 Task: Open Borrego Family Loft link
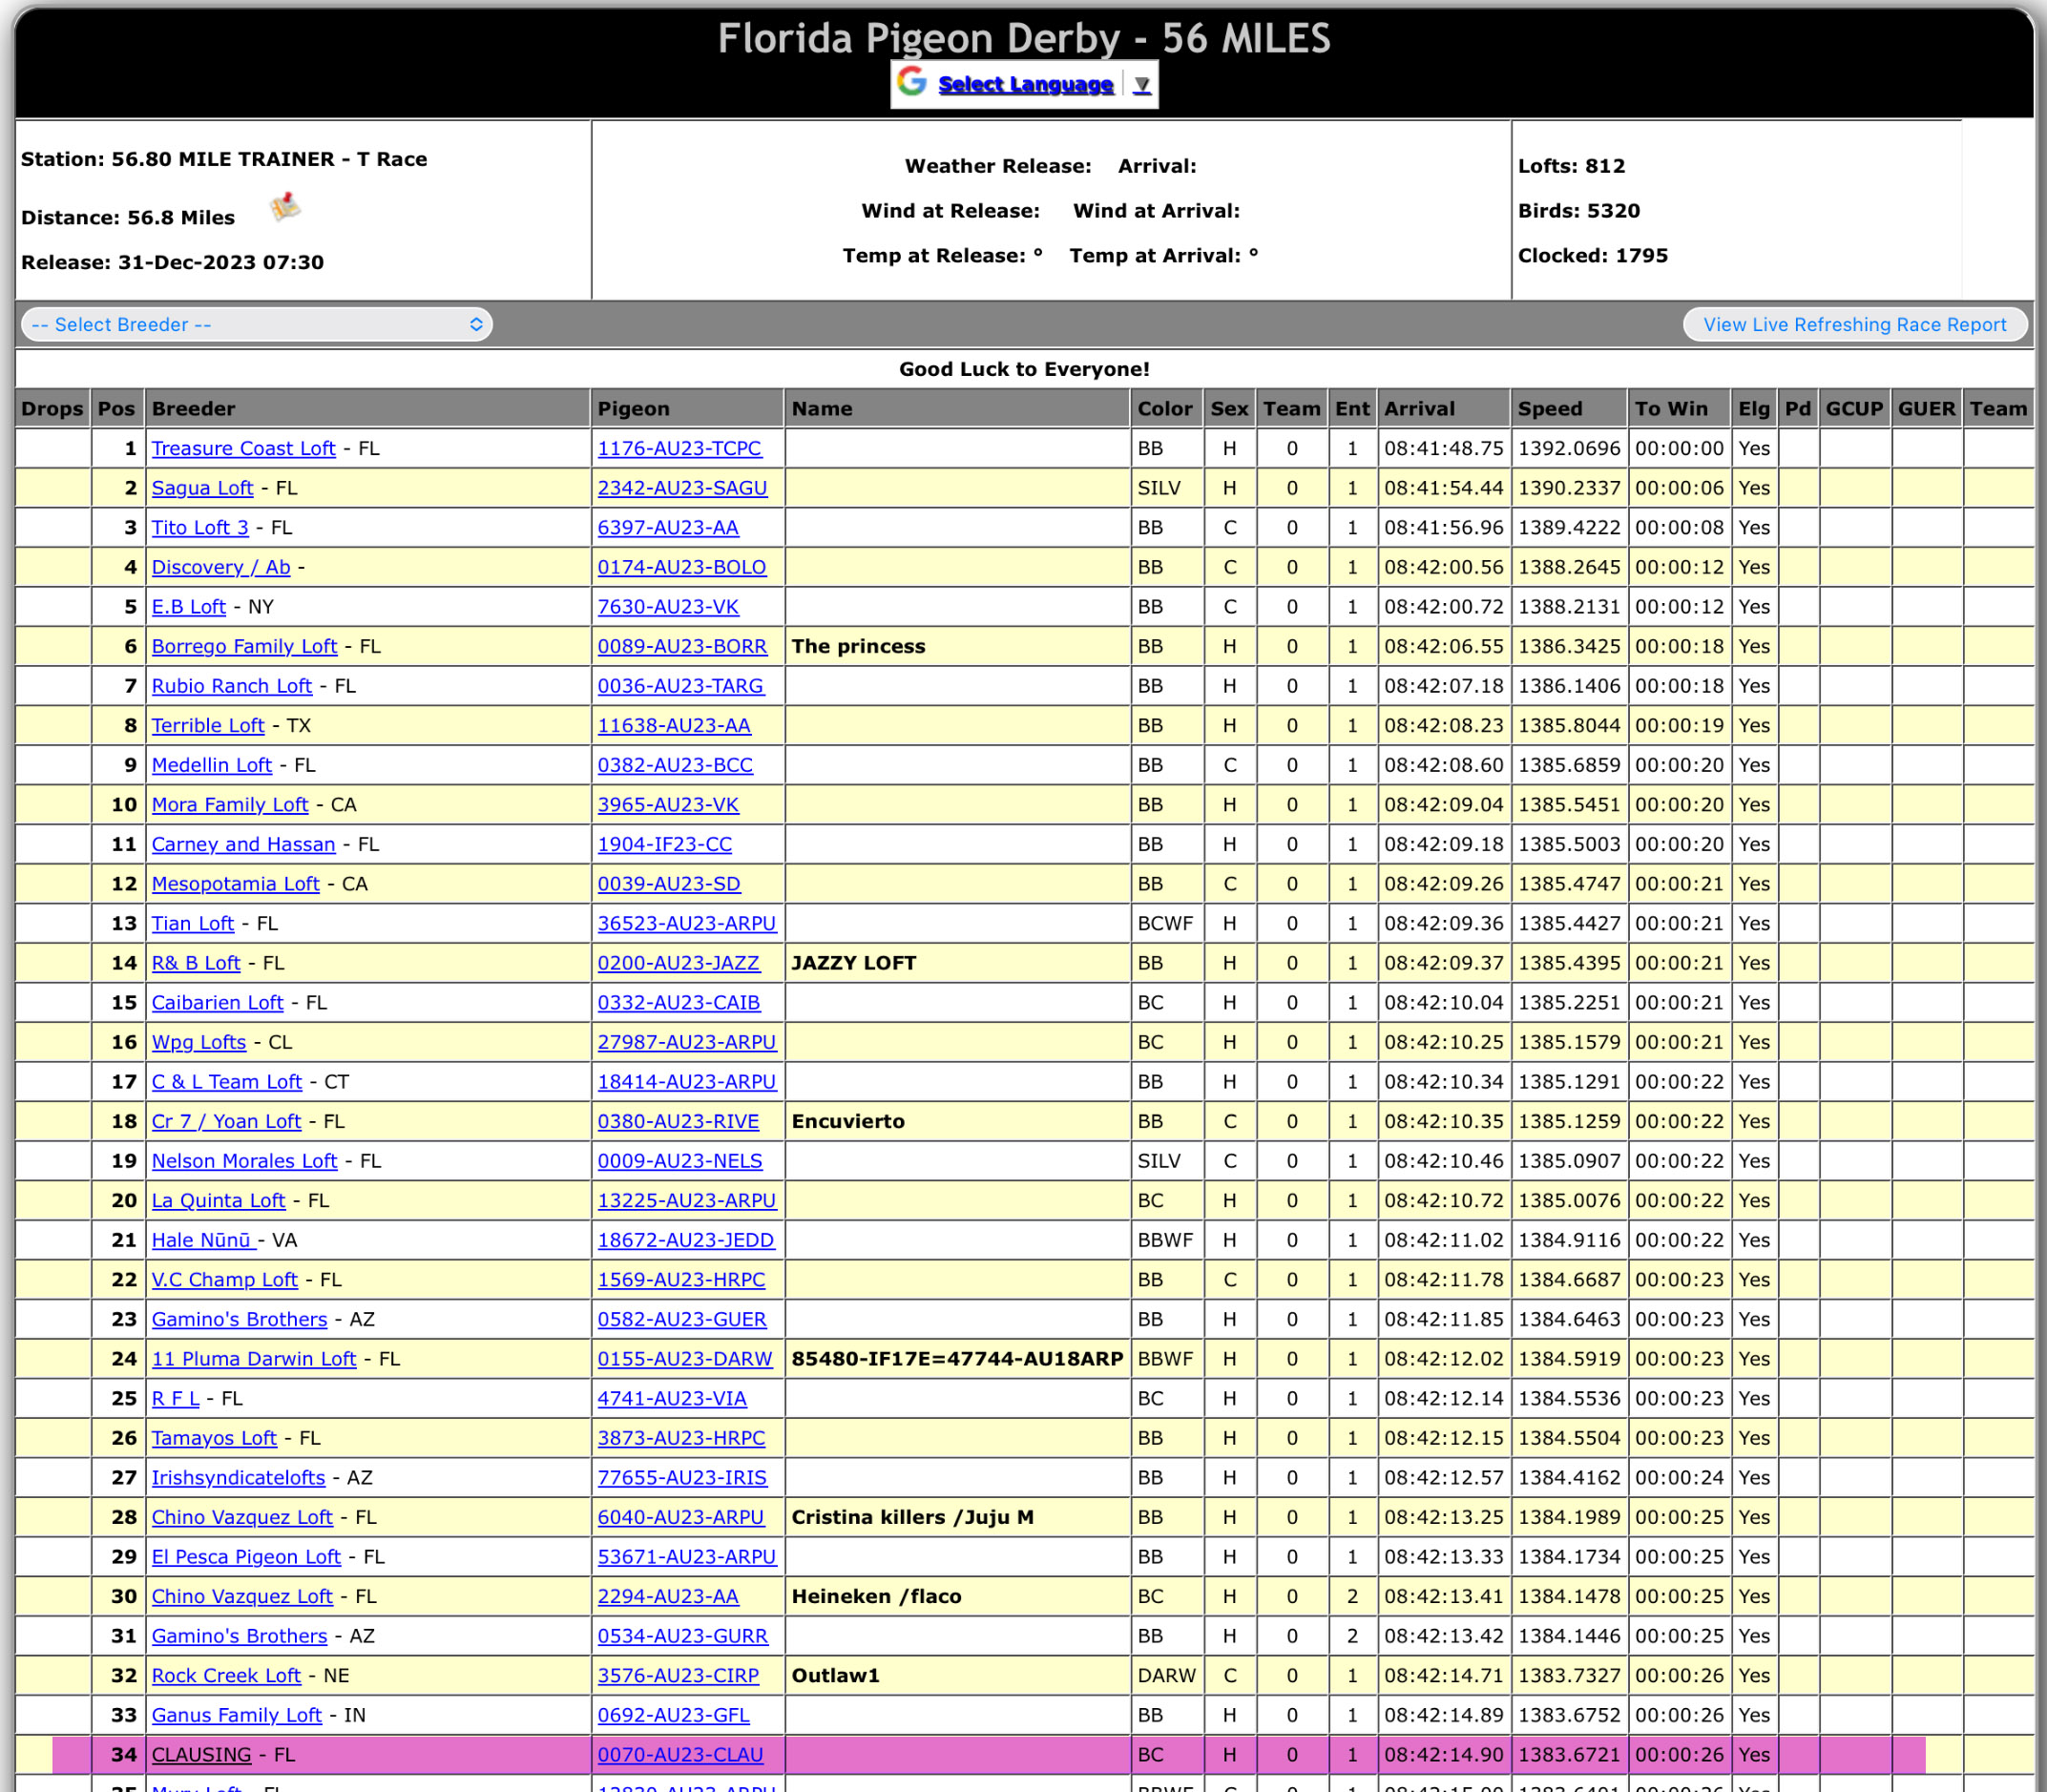[x=244, y=646]
